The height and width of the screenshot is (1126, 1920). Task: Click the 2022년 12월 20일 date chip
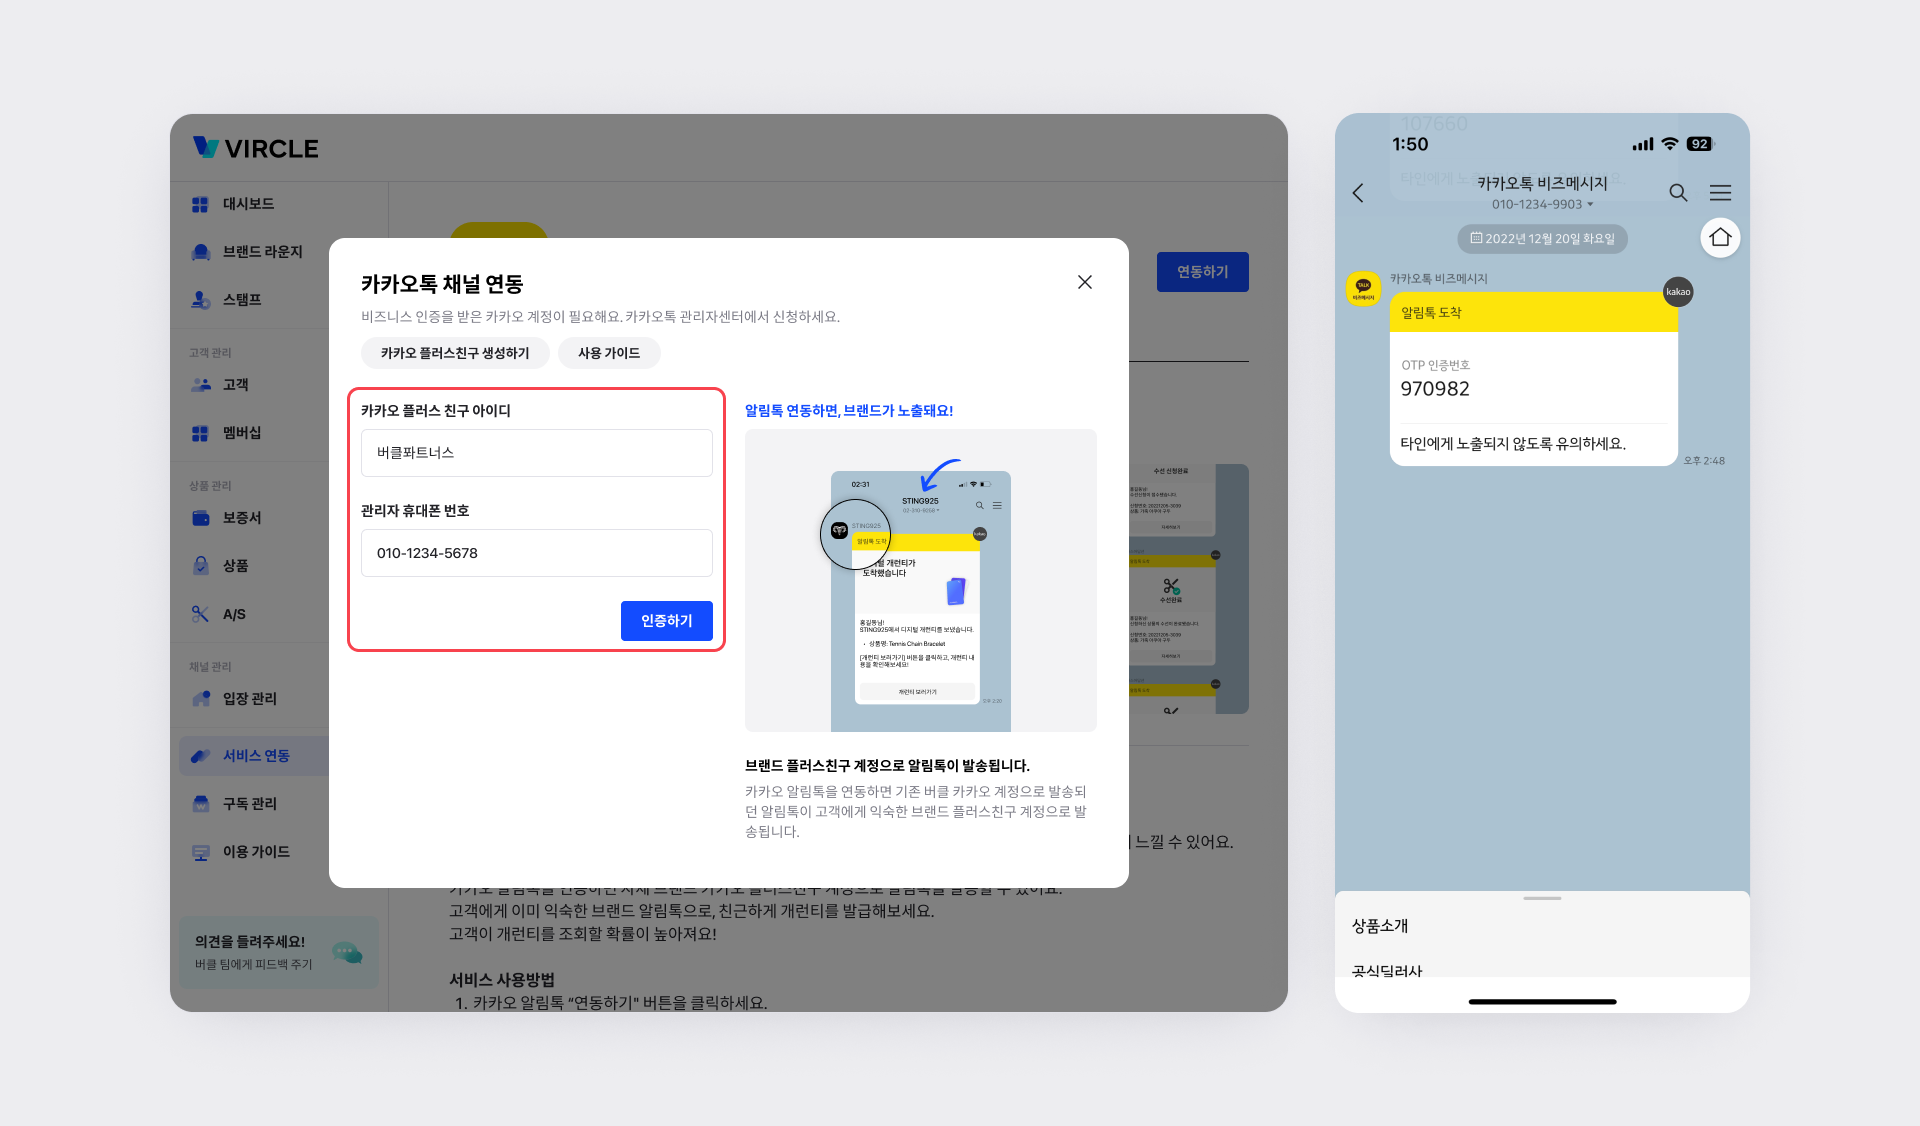click(x=1542, y=239)
